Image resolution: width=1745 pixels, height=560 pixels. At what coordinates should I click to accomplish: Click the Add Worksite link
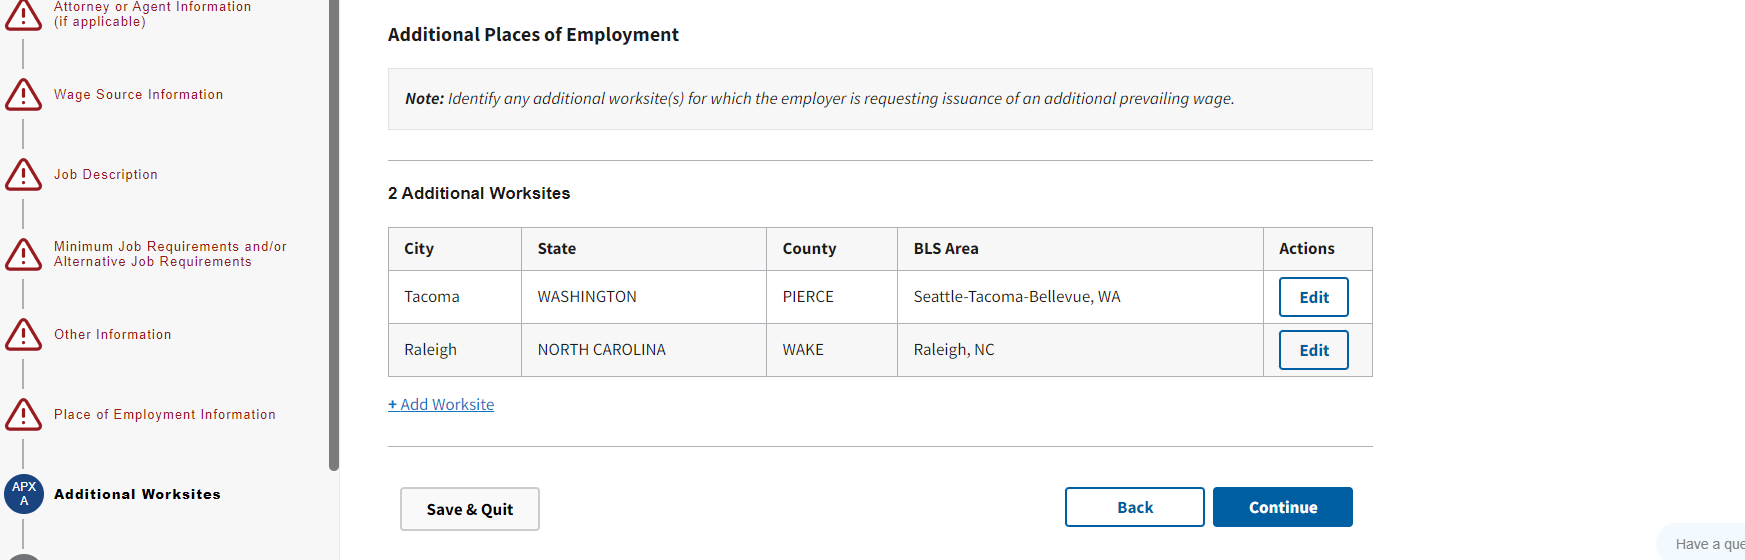point(441,405)
